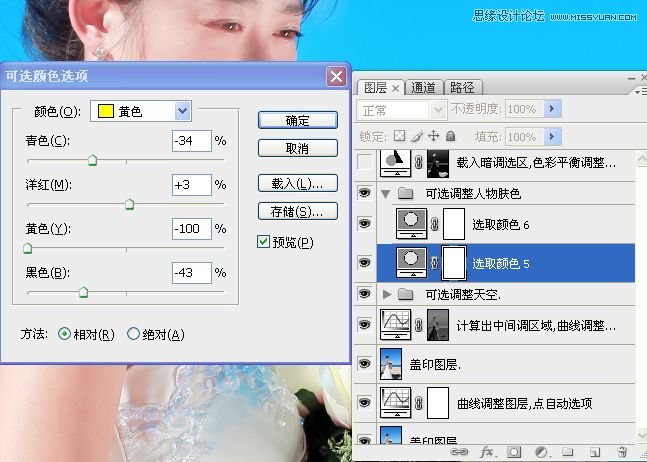Open the 填充 slider arrow
Image resolution: width=647 pixels, height=462 pixels.
click(x=552, y=136)
